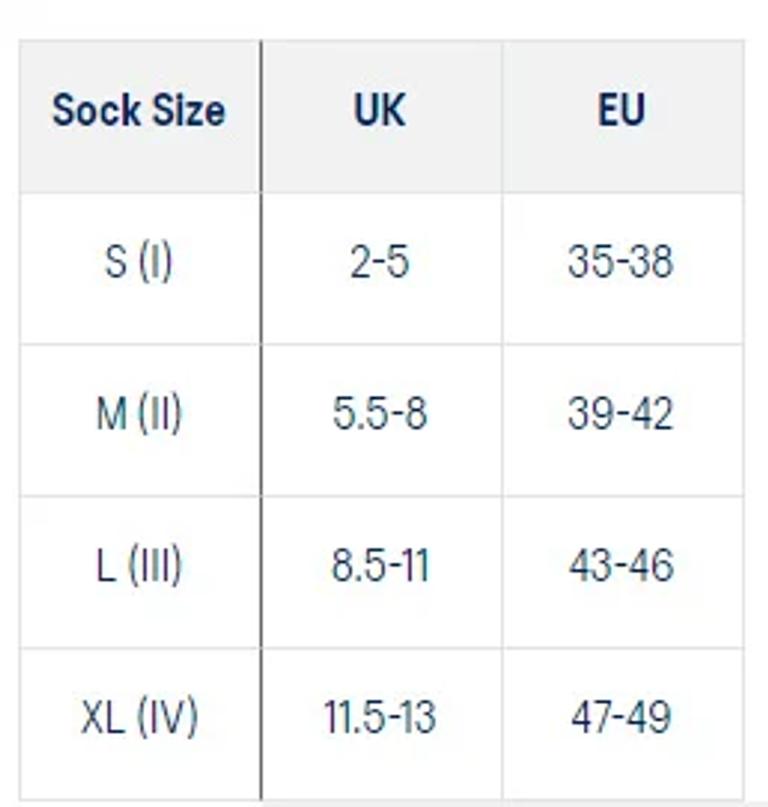Click the Roman numeral (III) beside L
The image size is (768, 807).
pyautogui.click(x=155, y=566)
